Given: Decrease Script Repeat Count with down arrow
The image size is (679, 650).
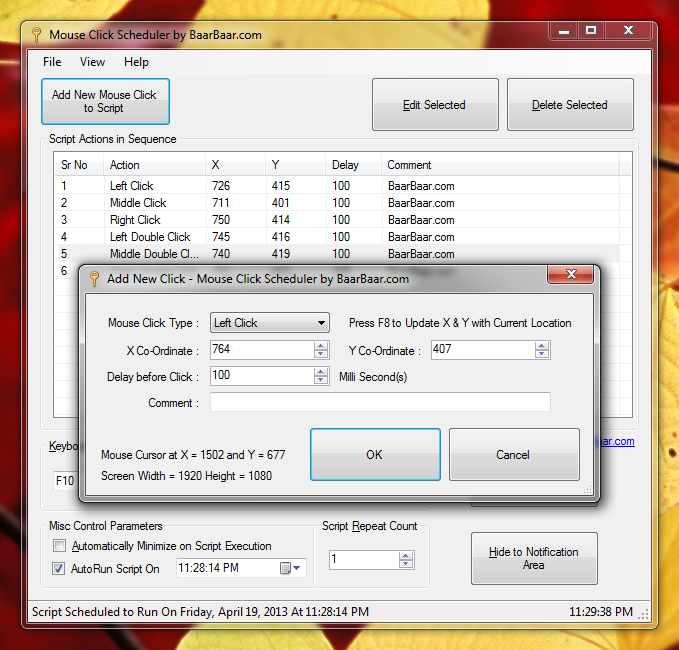Looking at the screenshot, I should click(x=406, y=564).
